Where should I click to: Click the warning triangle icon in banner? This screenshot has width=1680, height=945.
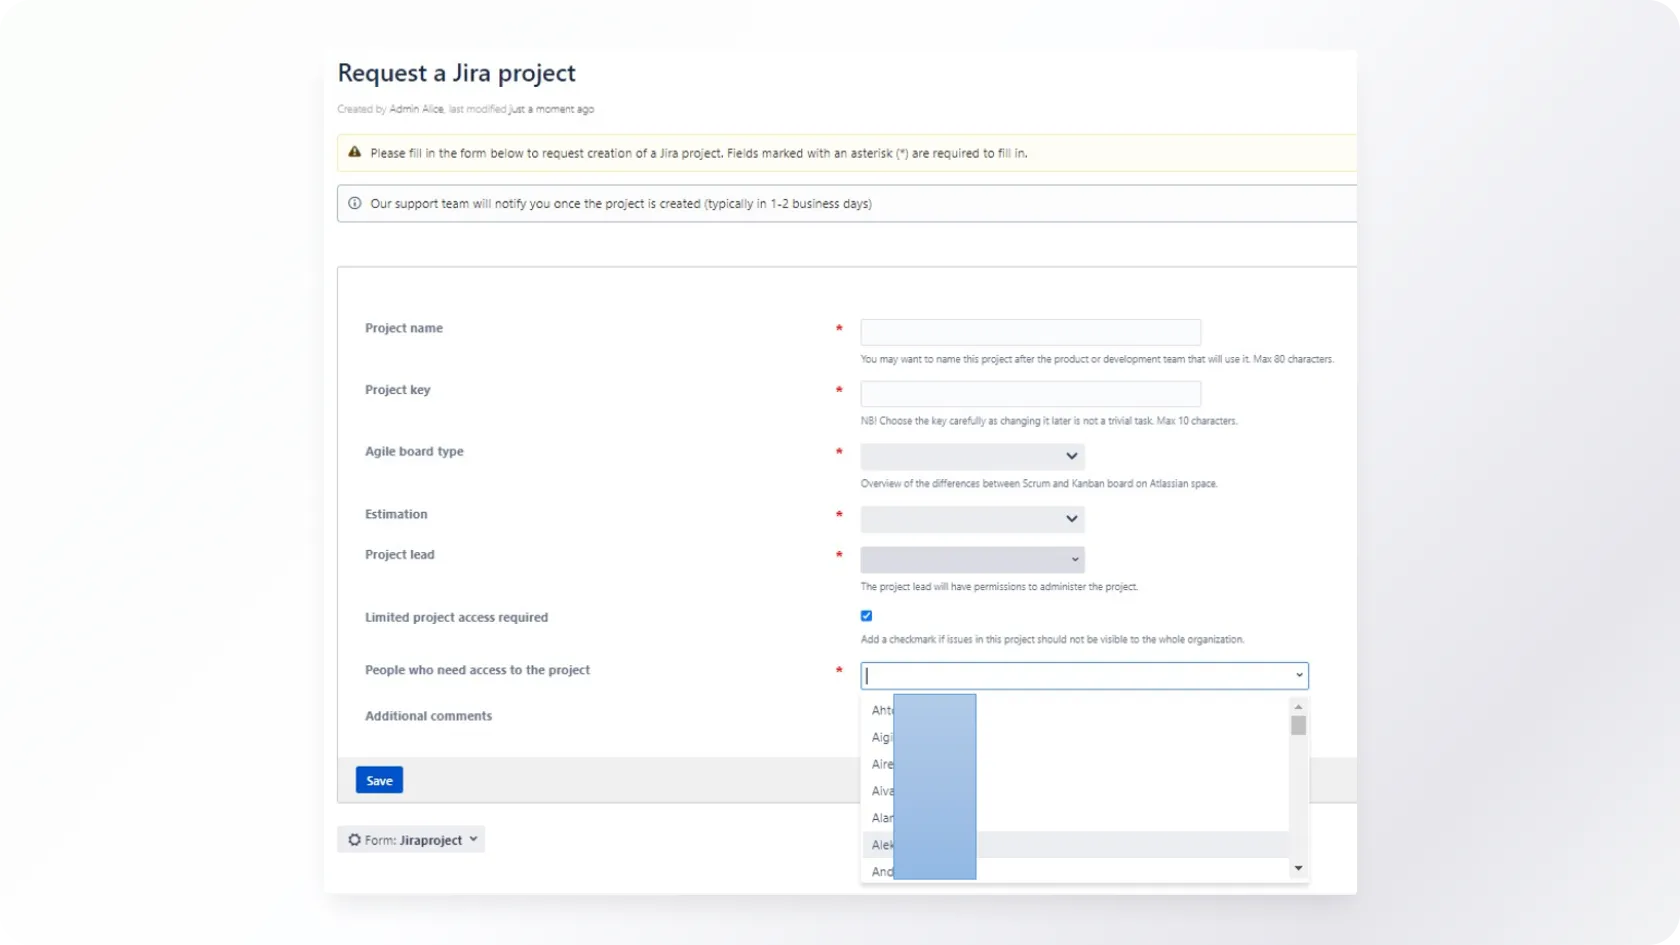(354, 153)
